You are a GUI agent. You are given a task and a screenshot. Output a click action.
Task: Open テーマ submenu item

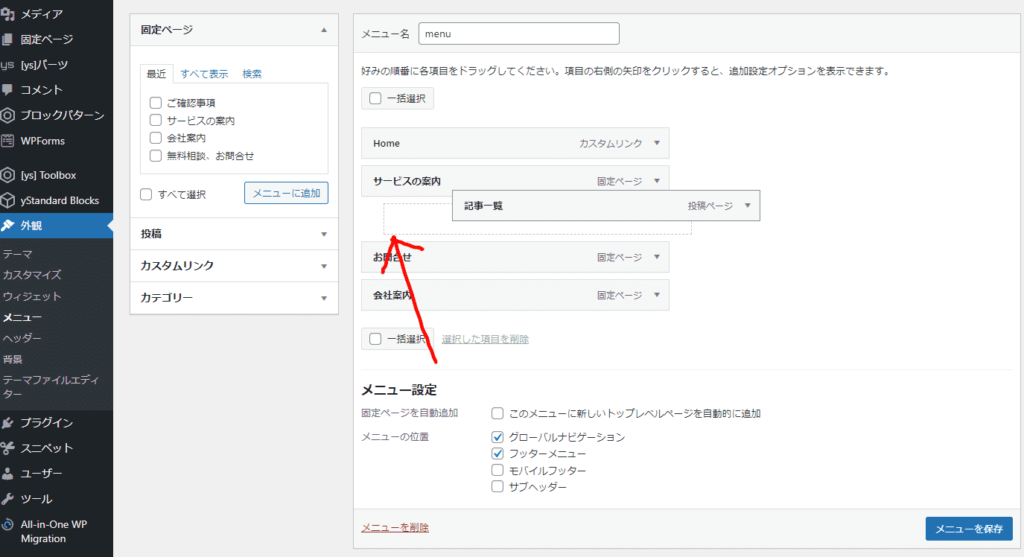pos(18,254)
